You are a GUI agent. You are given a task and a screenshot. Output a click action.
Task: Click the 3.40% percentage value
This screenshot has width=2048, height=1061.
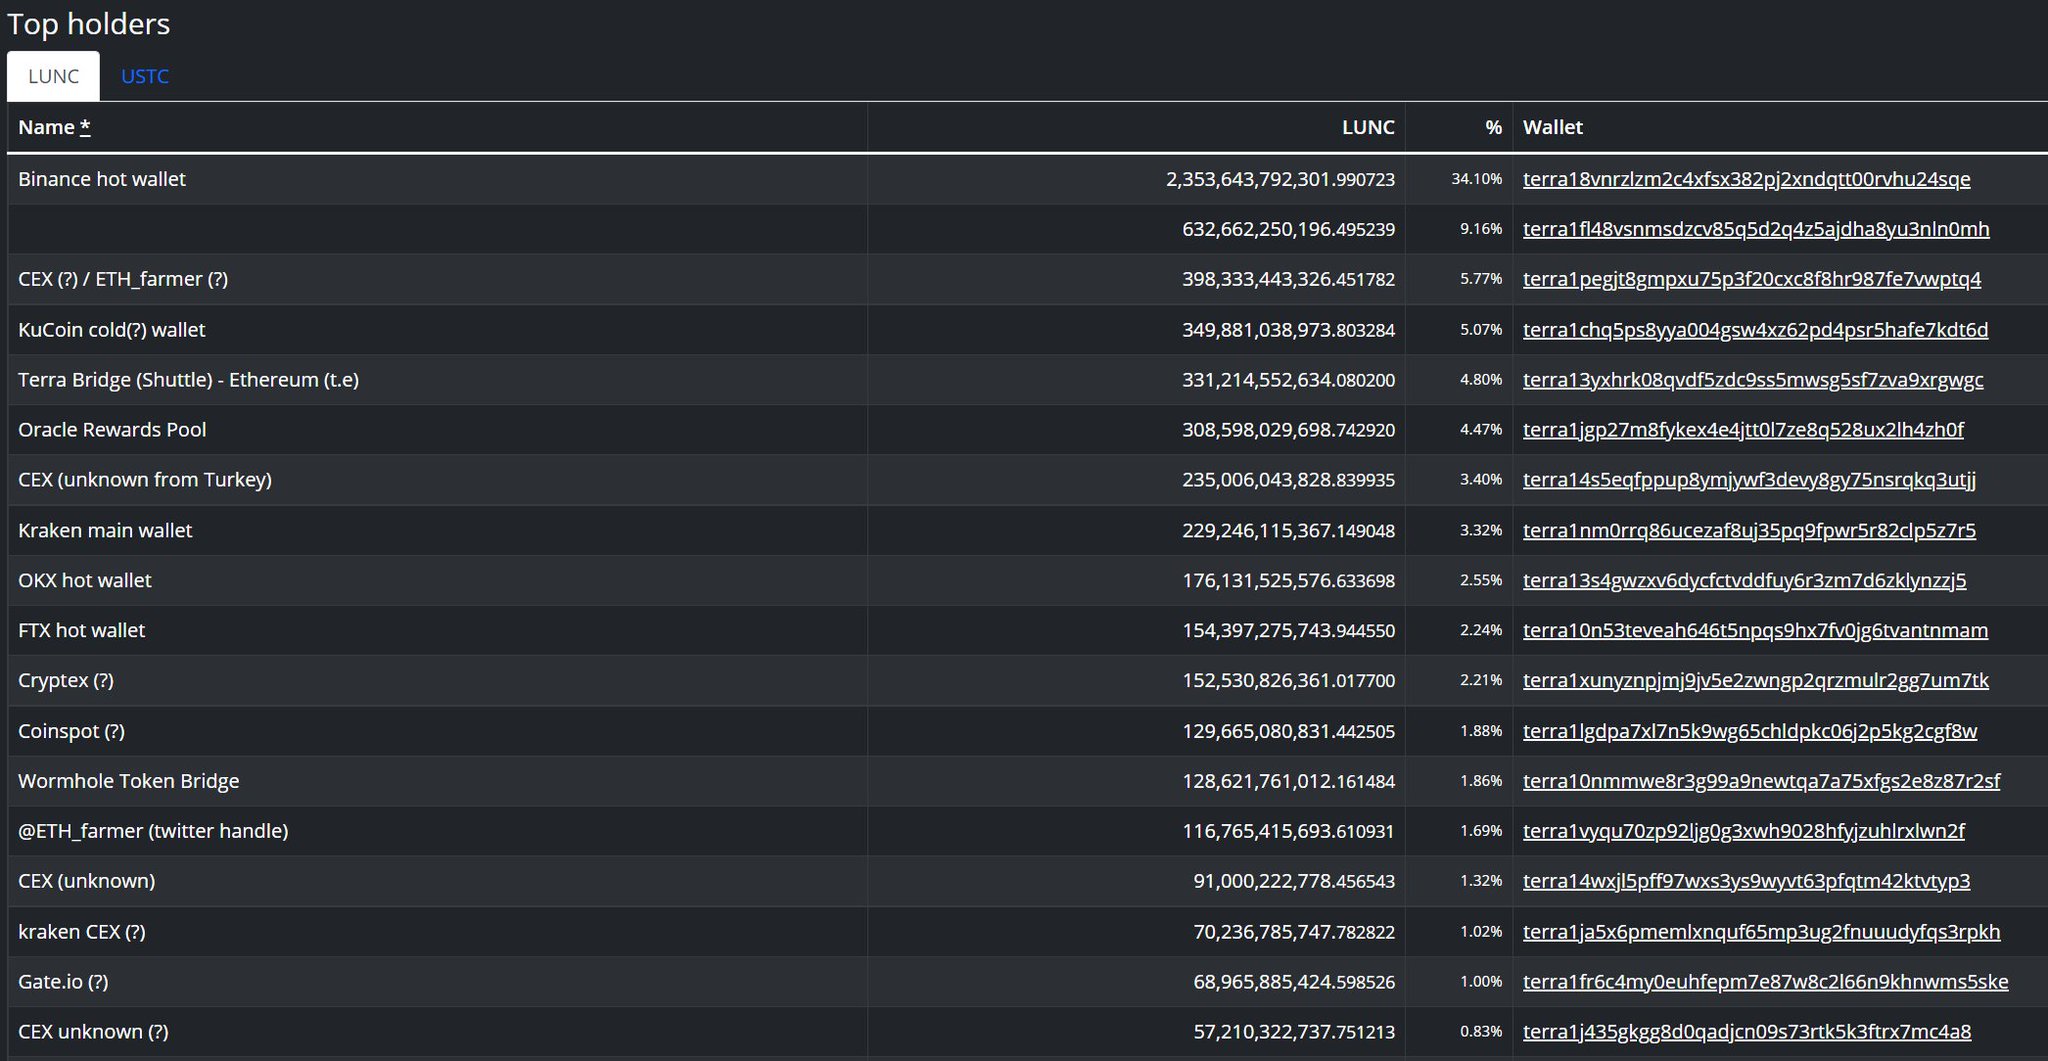(x=1481, y=480)
